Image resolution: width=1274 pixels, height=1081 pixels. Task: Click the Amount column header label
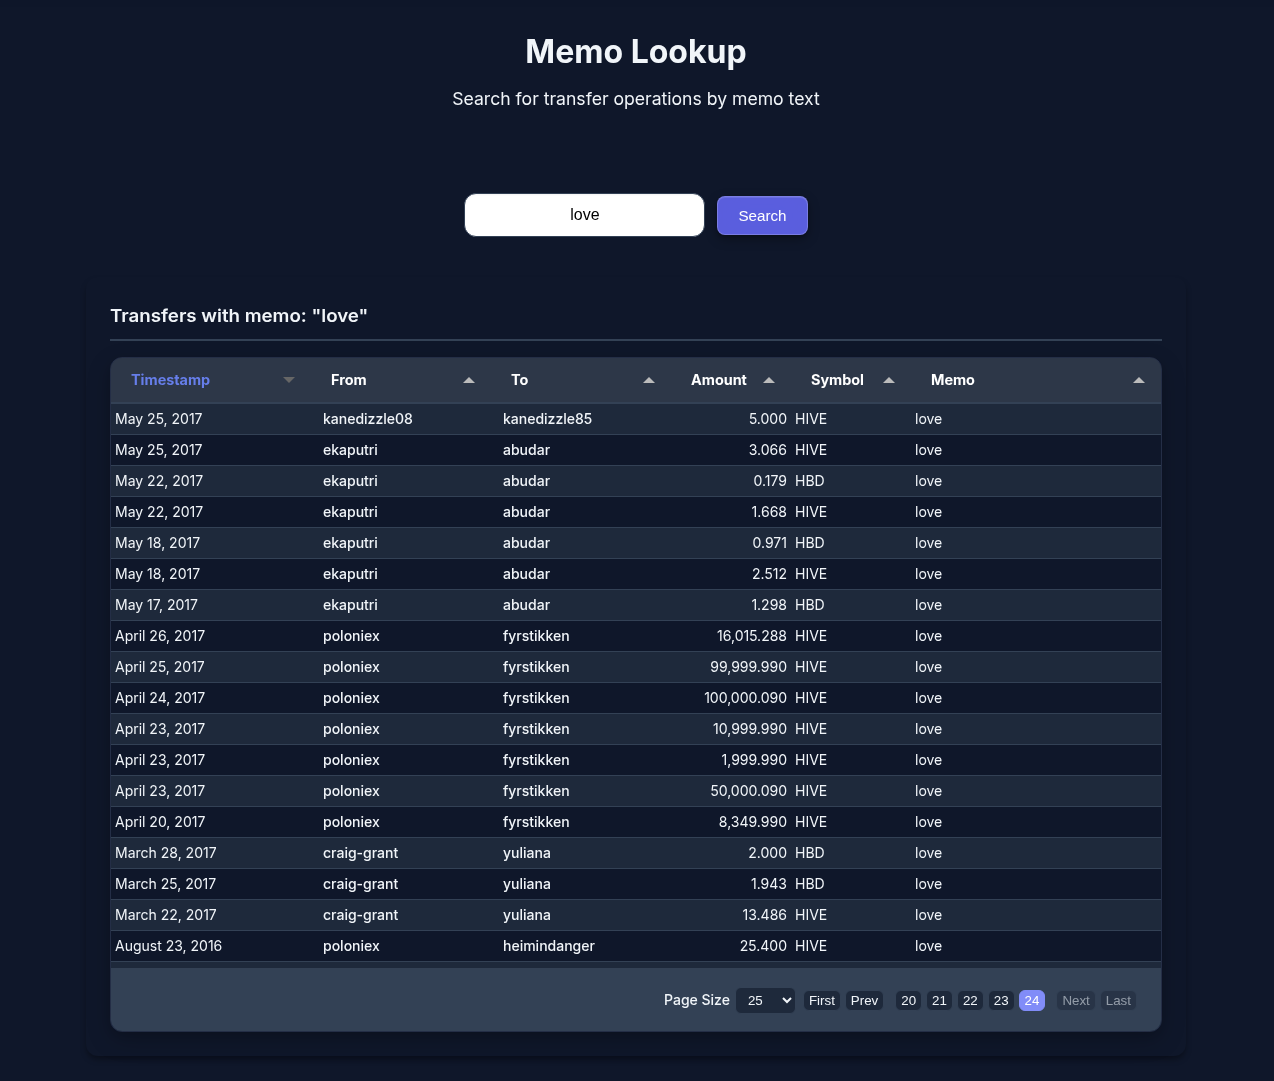click(718, 380)
